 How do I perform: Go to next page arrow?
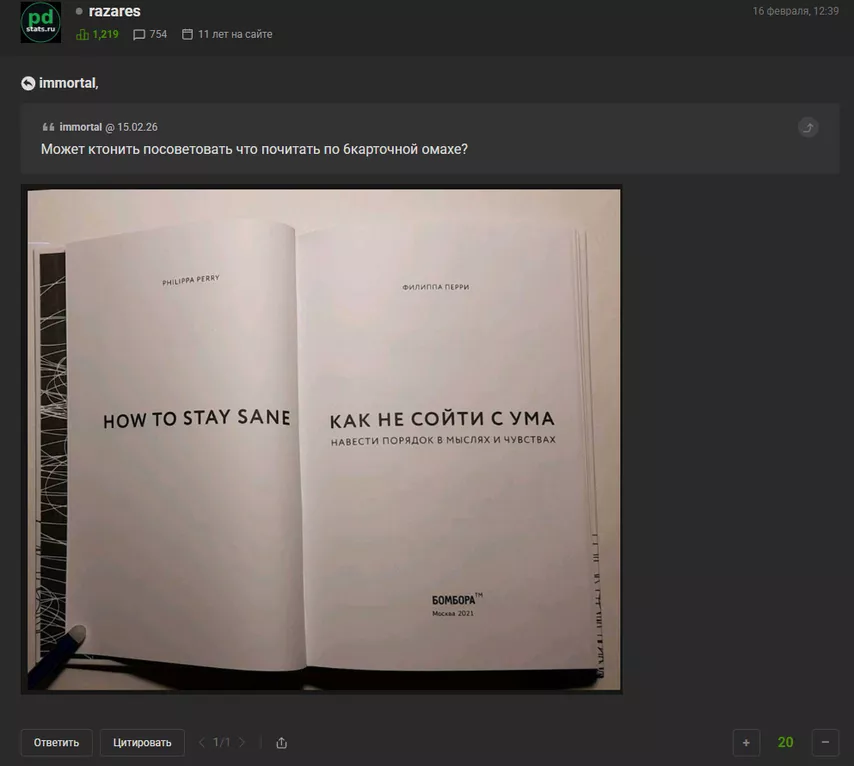point(242,742)
